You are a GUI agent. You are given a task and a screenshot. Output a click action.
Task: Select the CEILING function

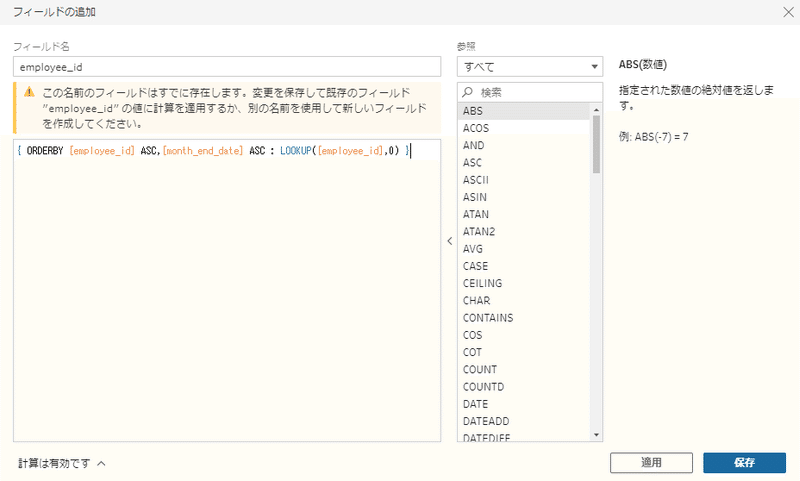(x=523, y=283)
